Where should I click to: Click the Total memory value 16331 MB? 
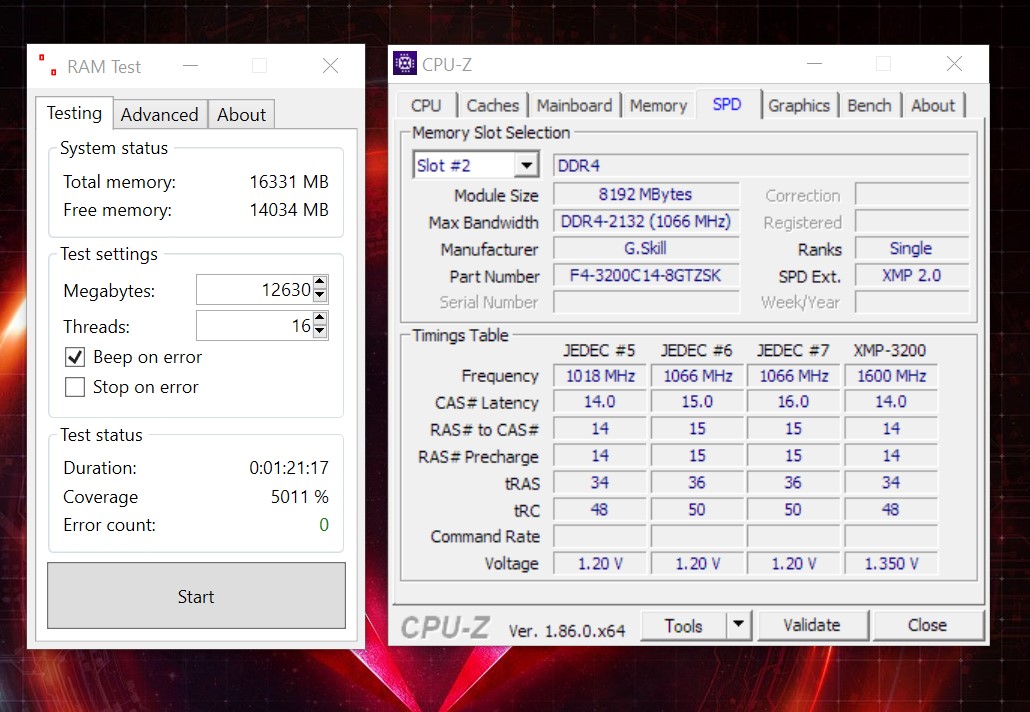pos(289,182)
